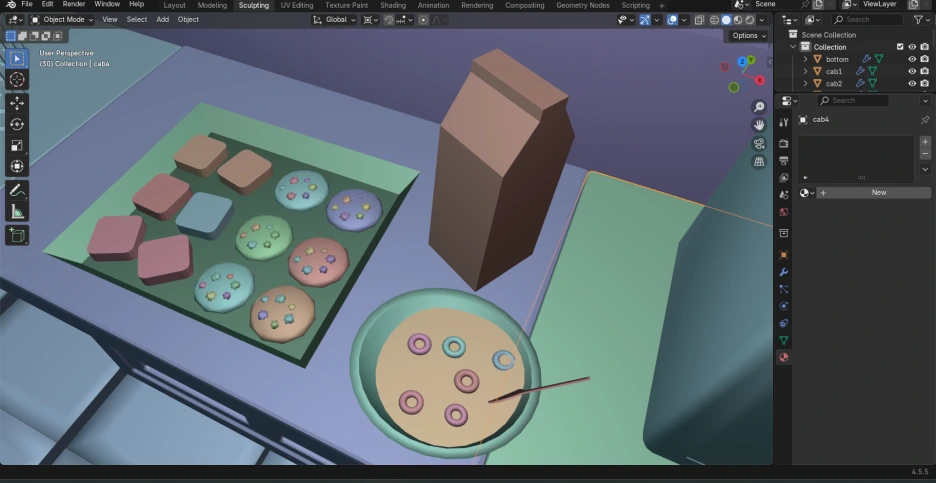Toggle proportional editing

click(423, 20)
